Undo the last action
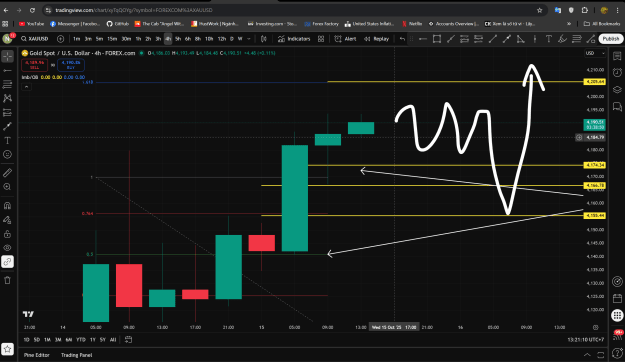625x362 pixels. click(x=402, y=39)
